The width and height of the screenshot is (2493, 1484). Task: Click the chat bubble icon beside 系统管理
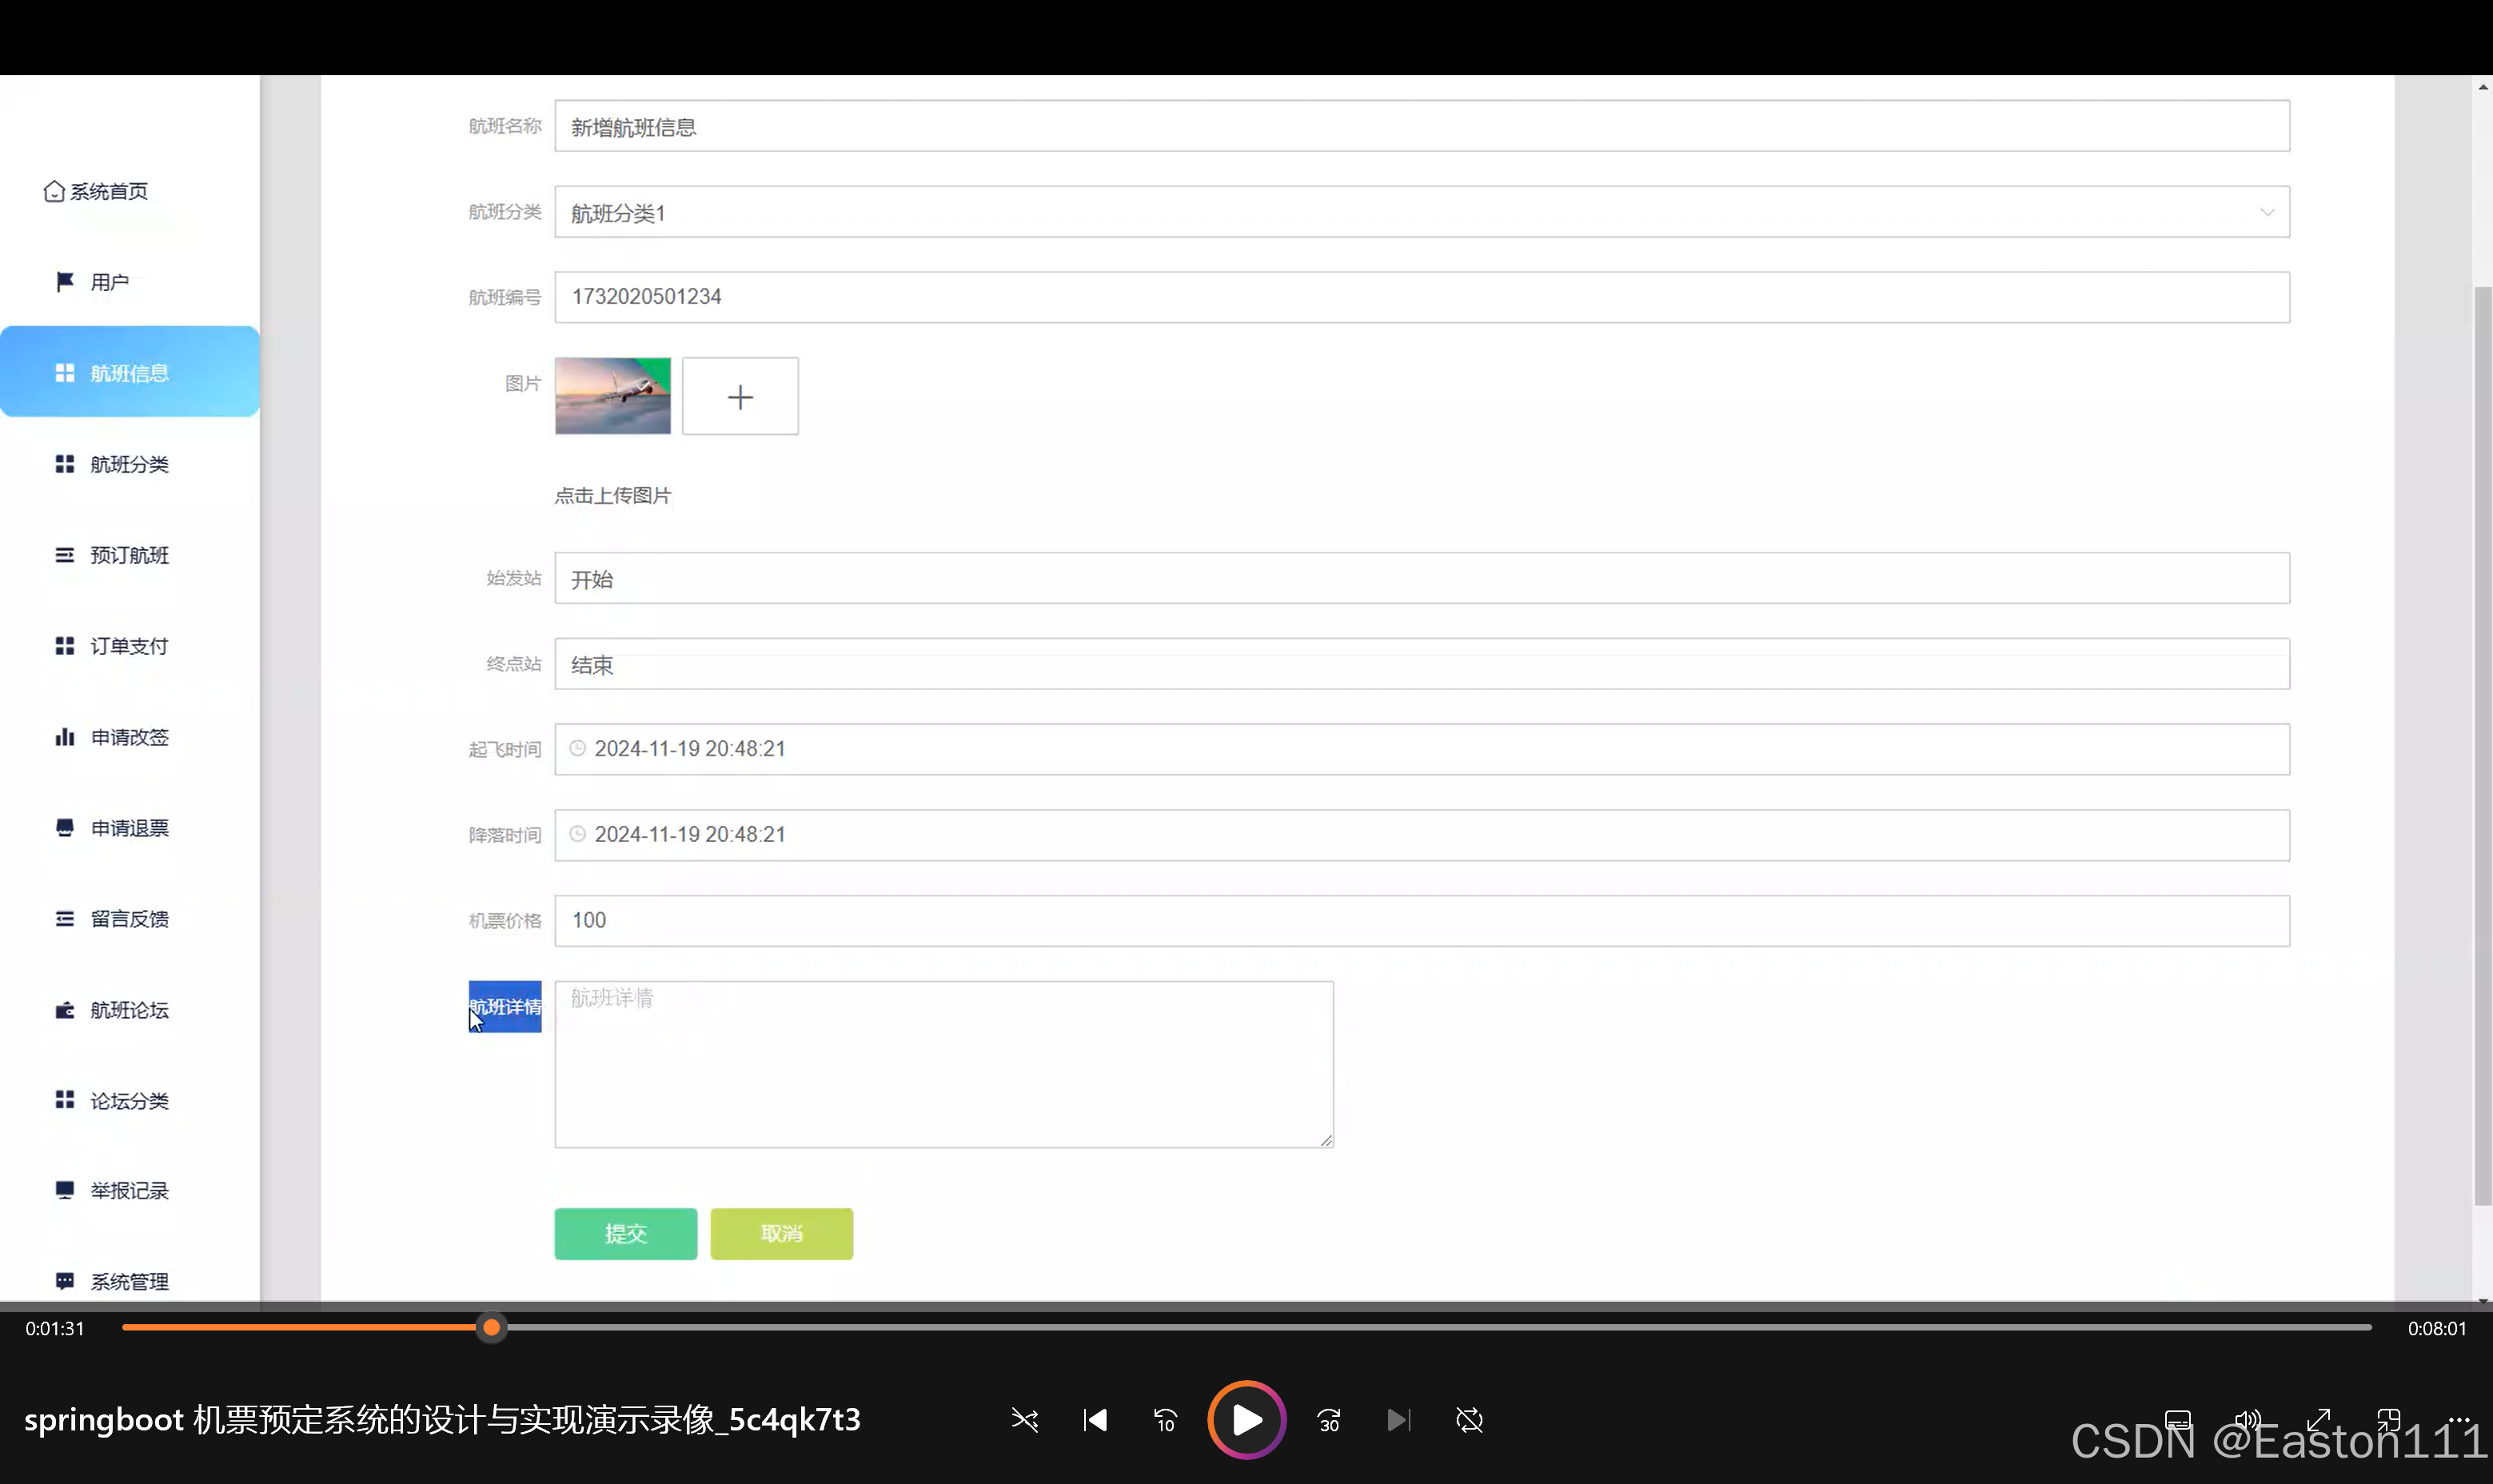(65, 1281)
